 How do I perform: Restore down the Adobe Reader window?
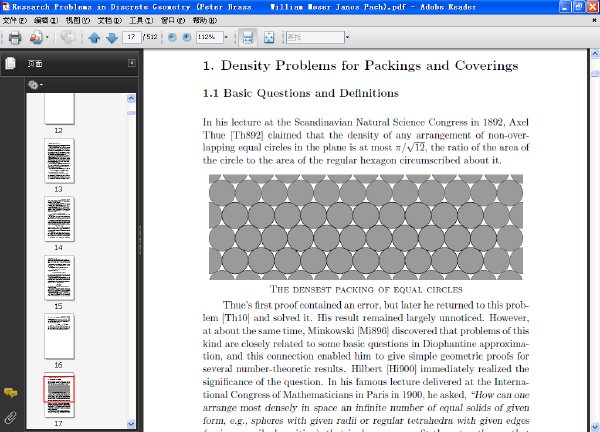tap(579, 7)
